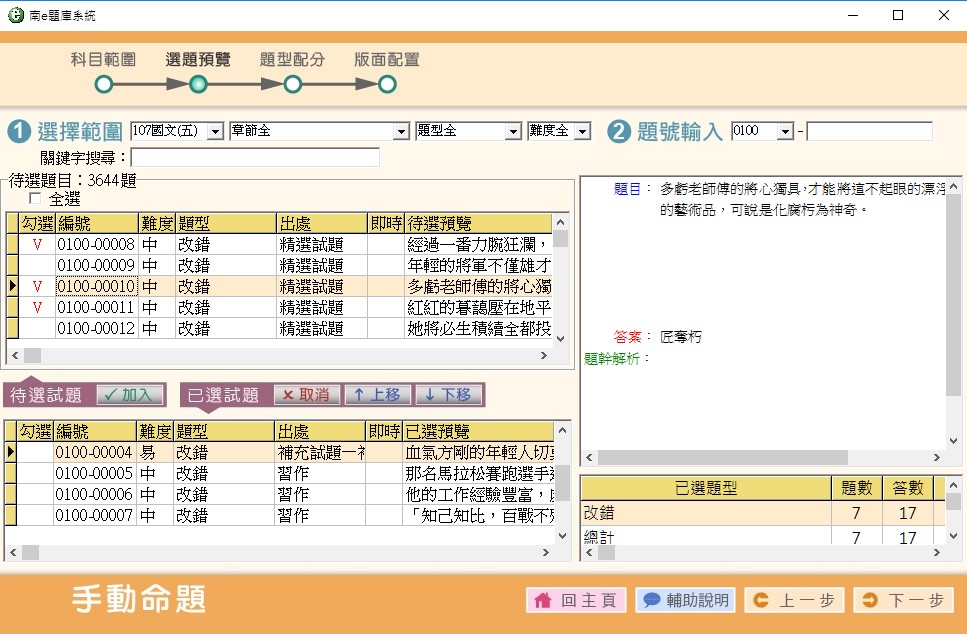Click the 加入 add button
The width and height of the screenshot is (967, 634).
click(x=130, y=395)
